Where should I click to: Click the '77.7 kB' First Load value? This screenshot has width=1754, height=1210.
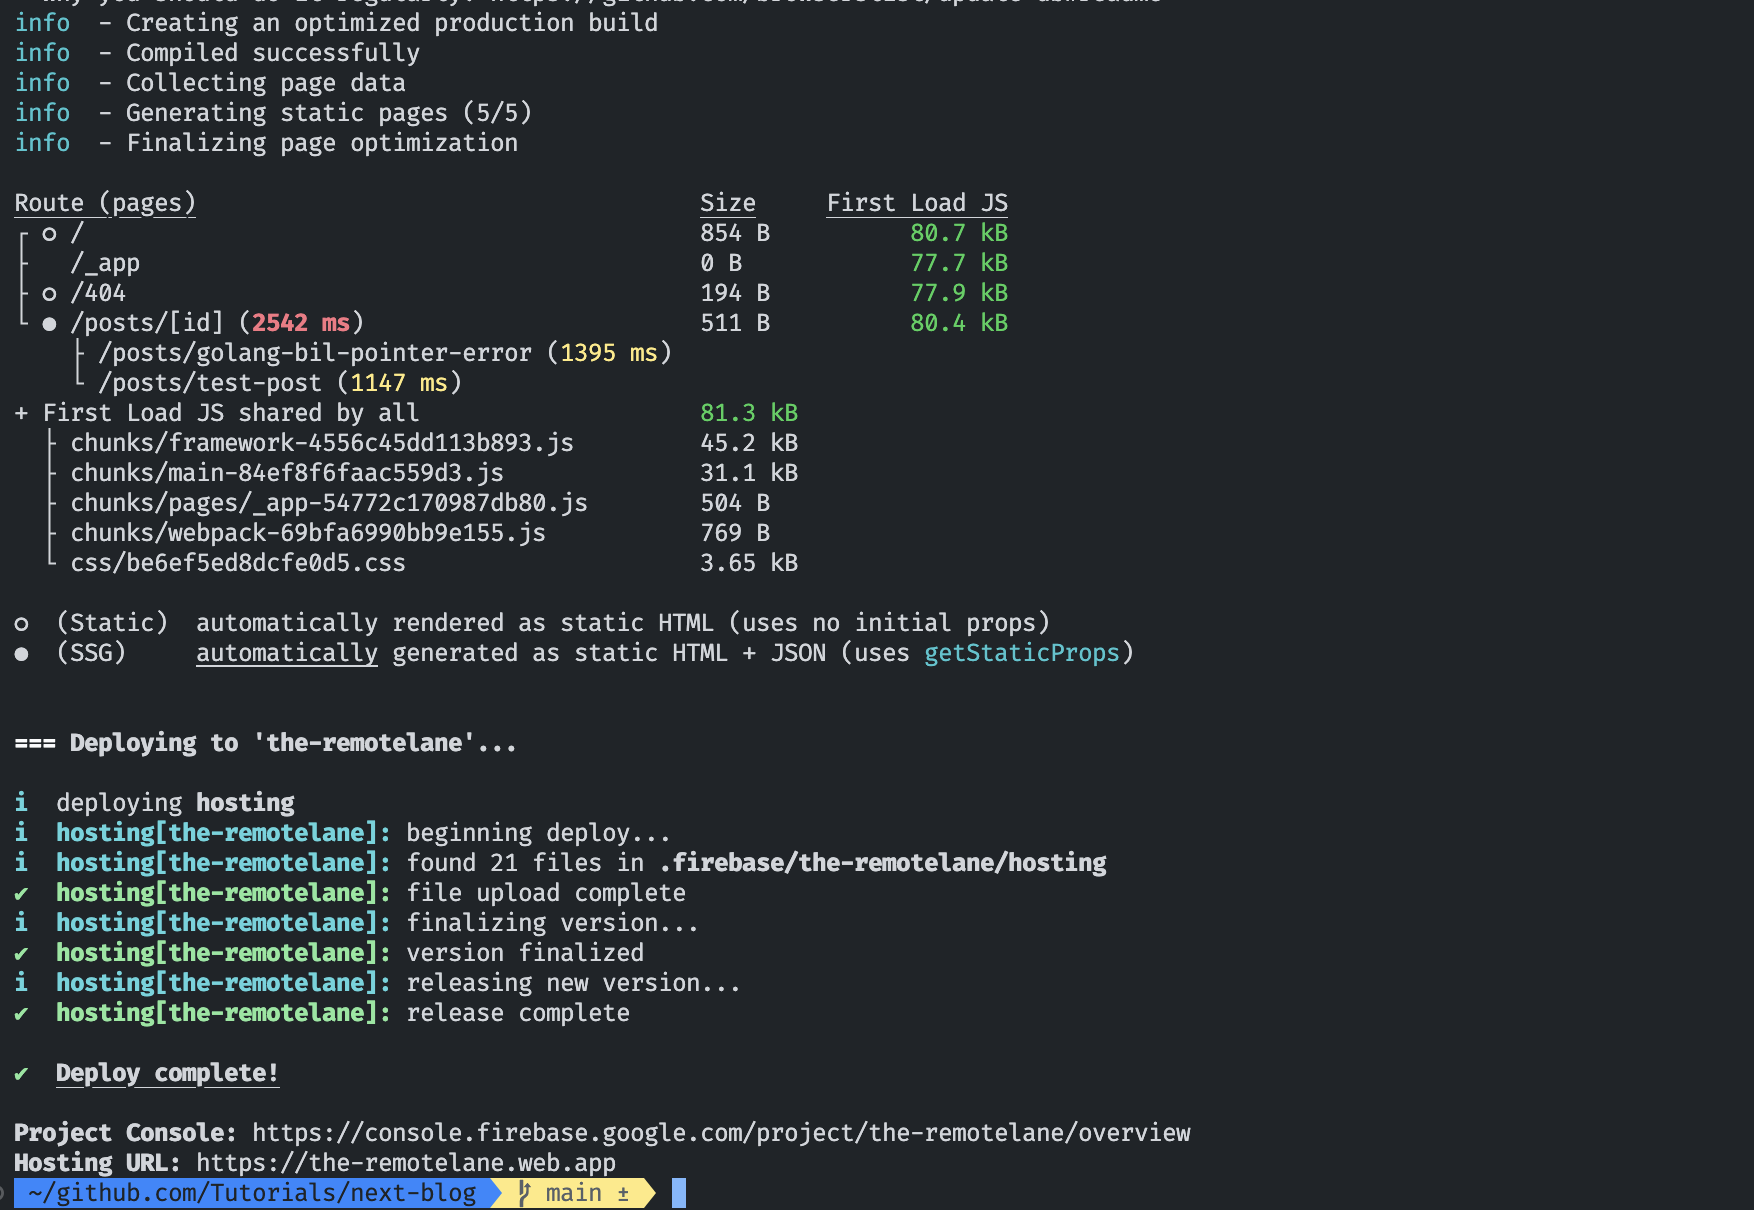[x=959, y=262]
